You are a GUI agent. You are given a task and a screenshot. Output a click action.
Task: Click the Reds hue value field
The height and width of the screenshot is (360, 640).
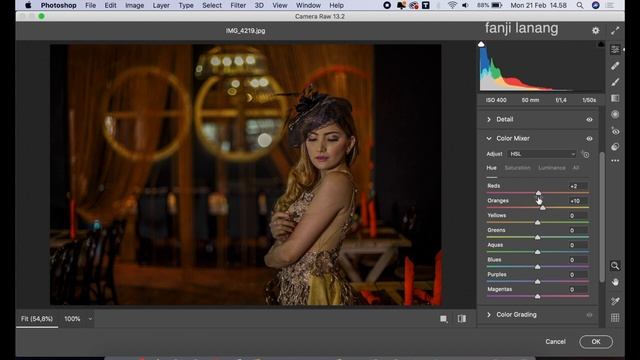tap(577, 186)
